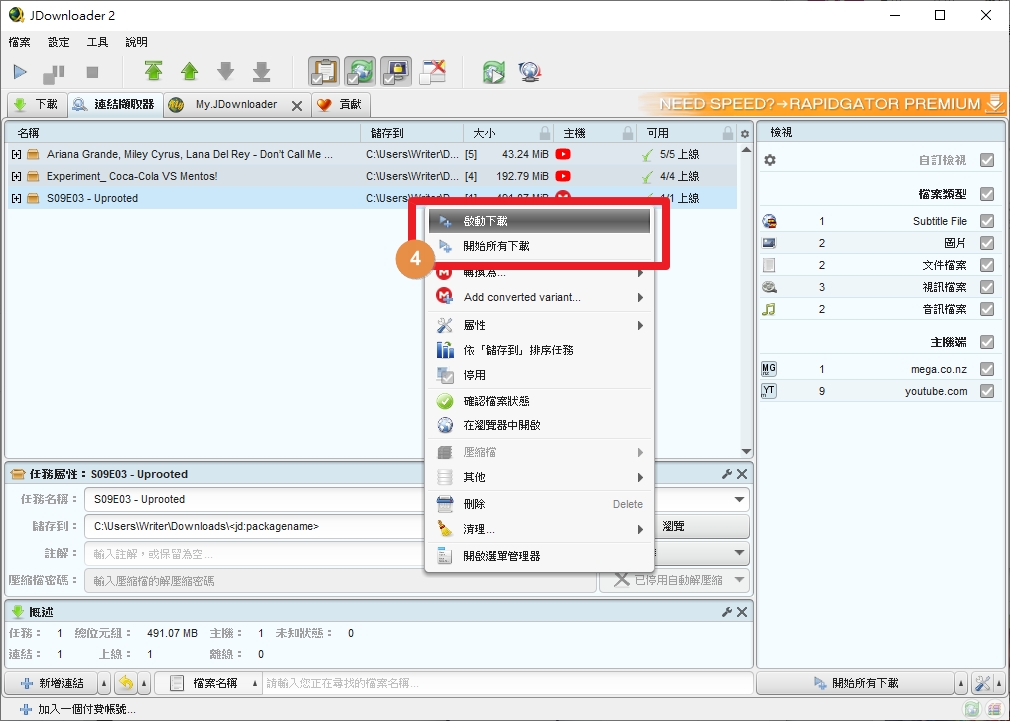Select 開始所有下載 in context menu
The width and height of the screenshot is (1010, 721).
point(539,246)
